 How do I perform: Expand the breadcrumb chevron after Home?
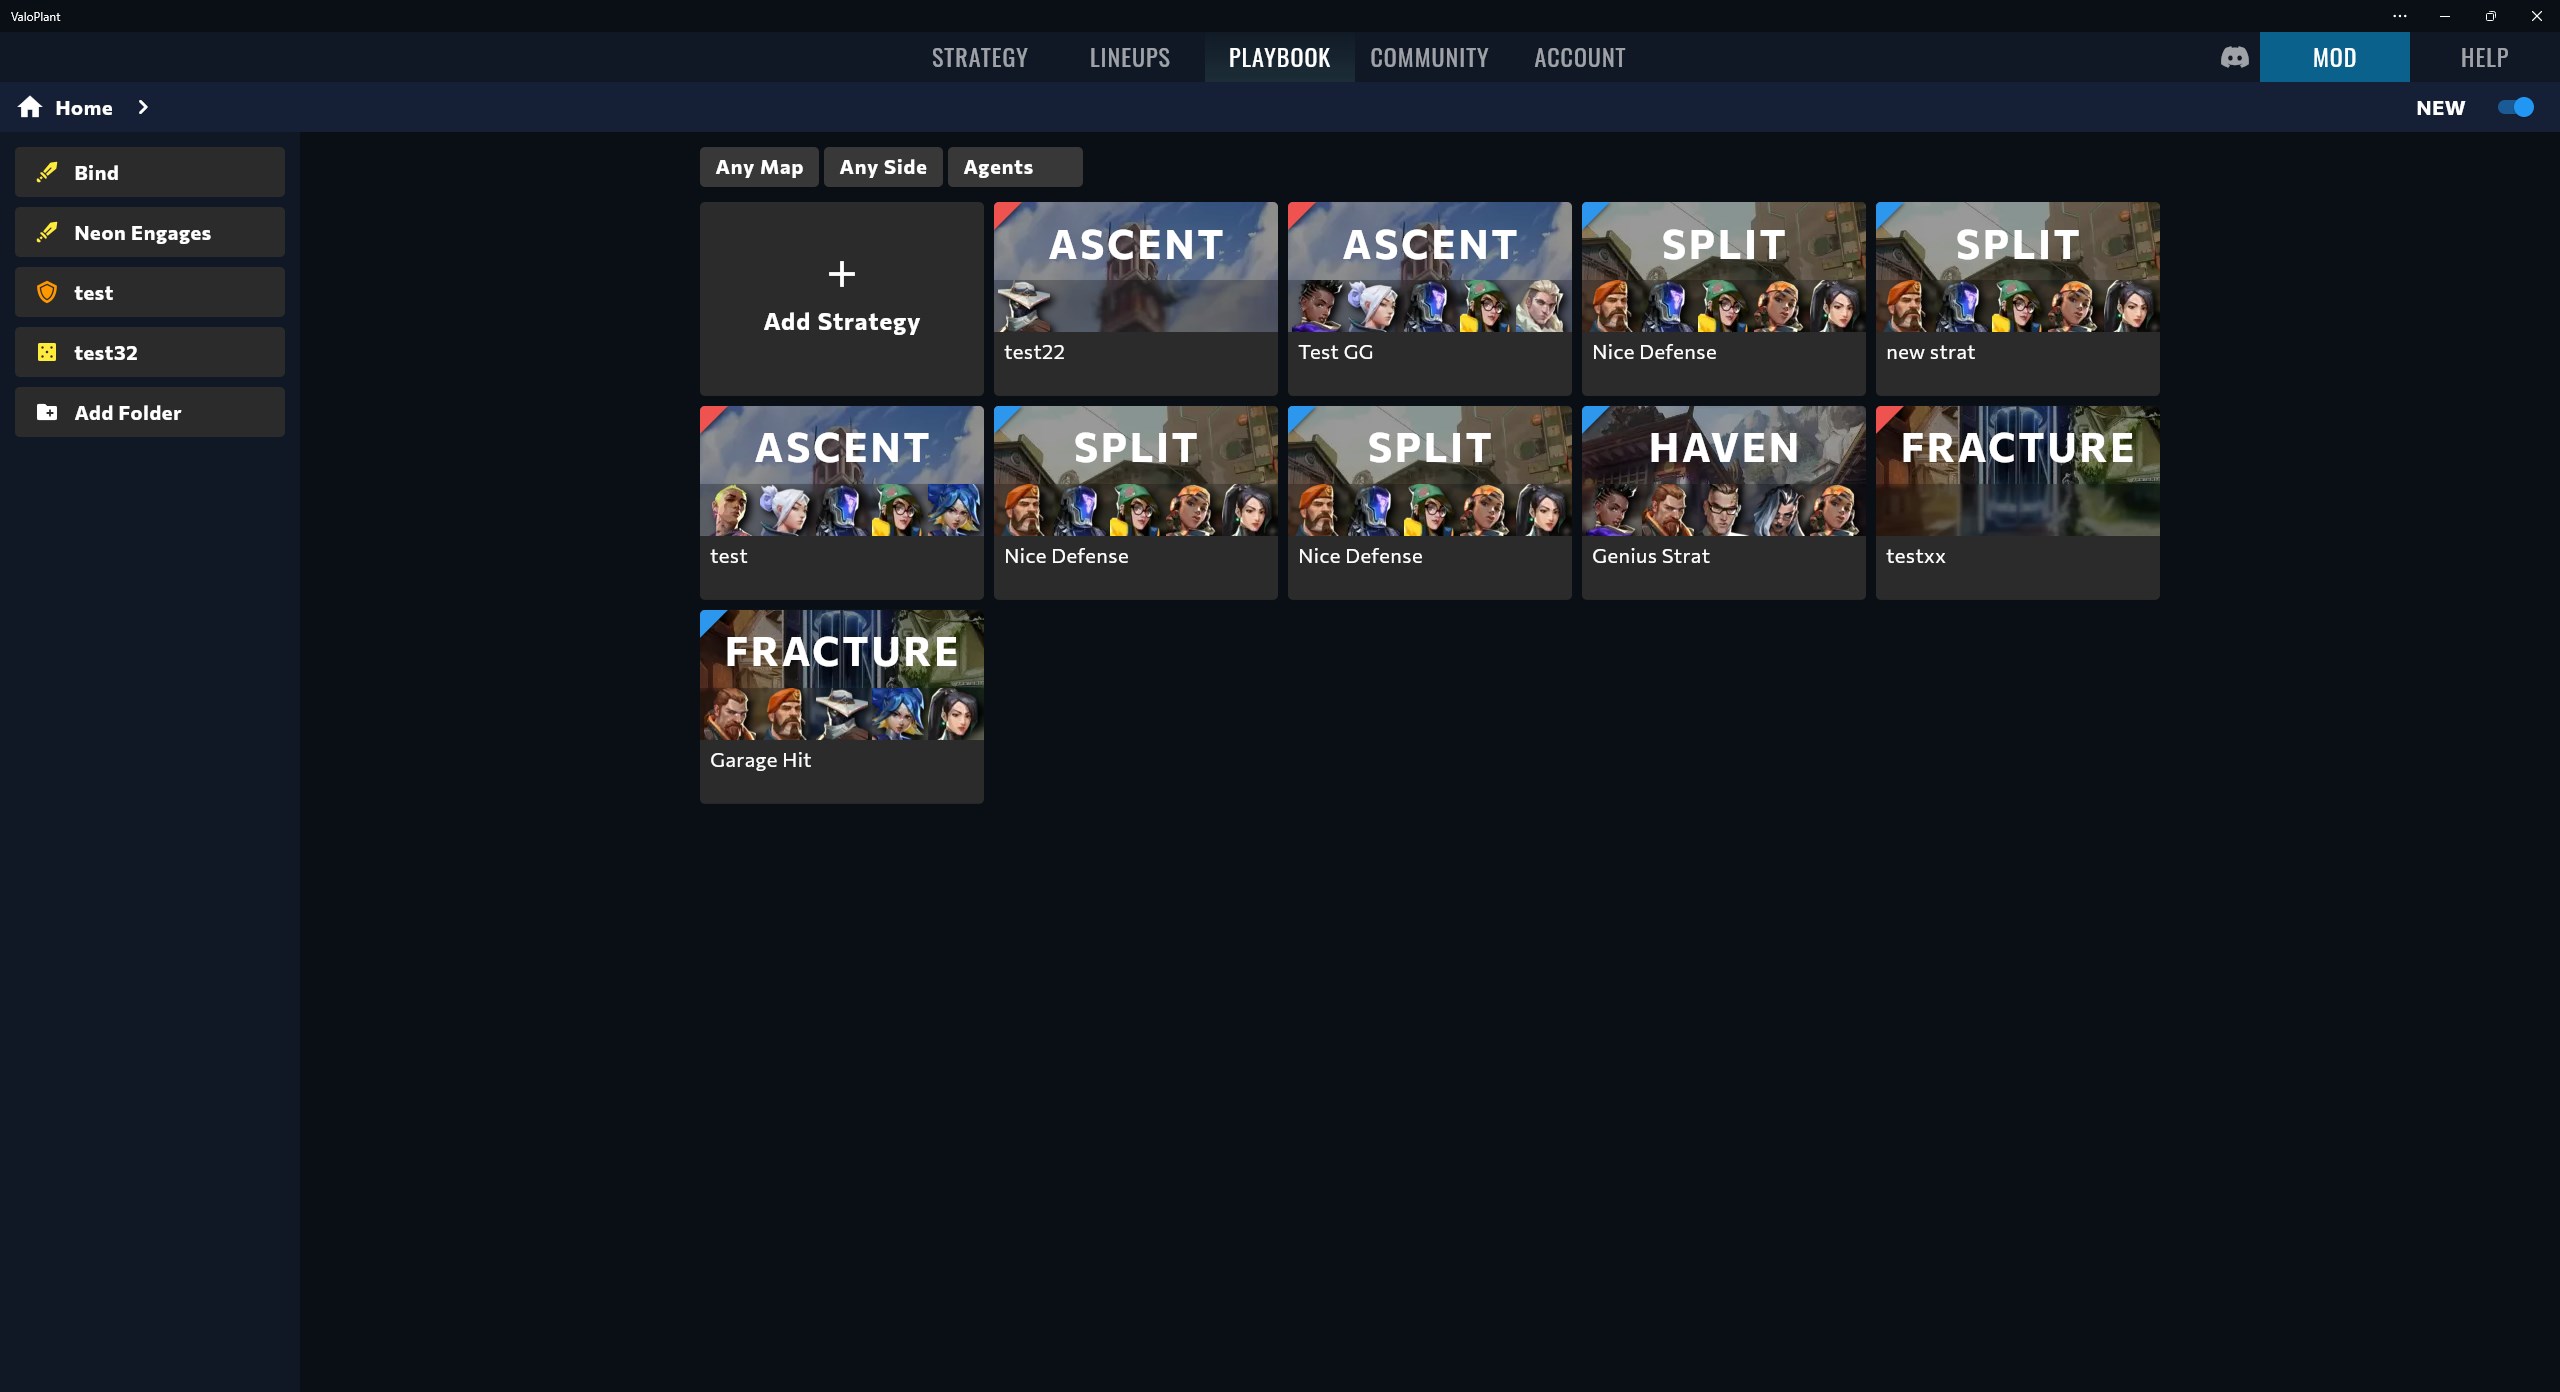tap(143, 107)
